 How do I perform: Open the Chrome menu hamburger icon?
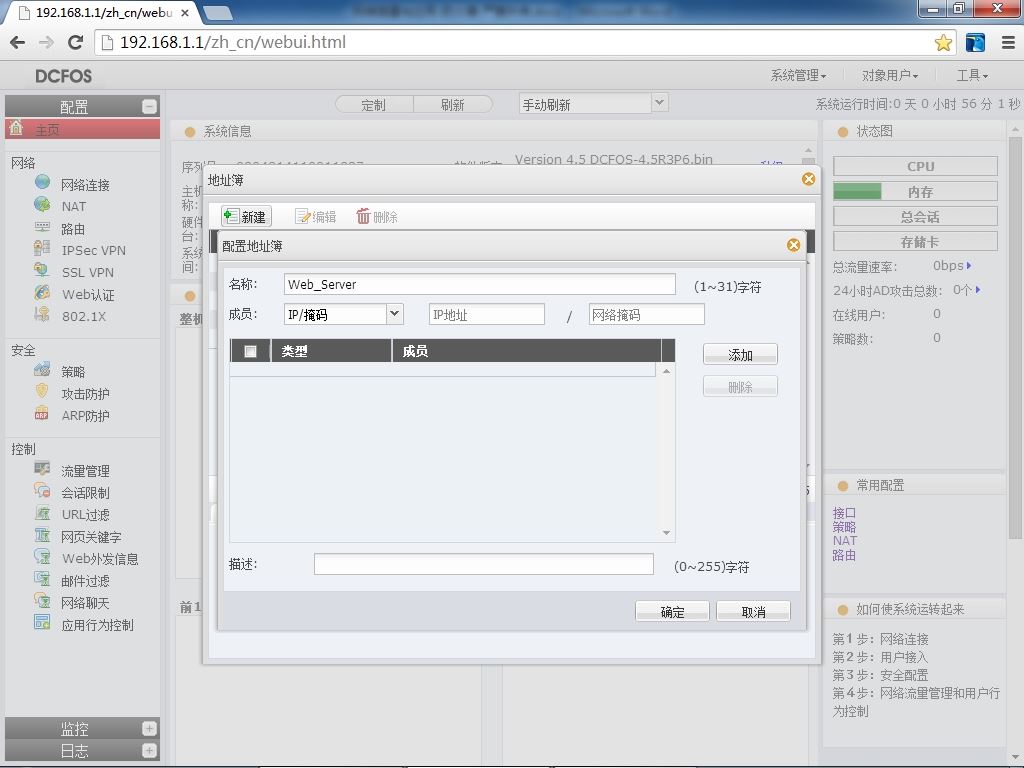click(1008, 43)
